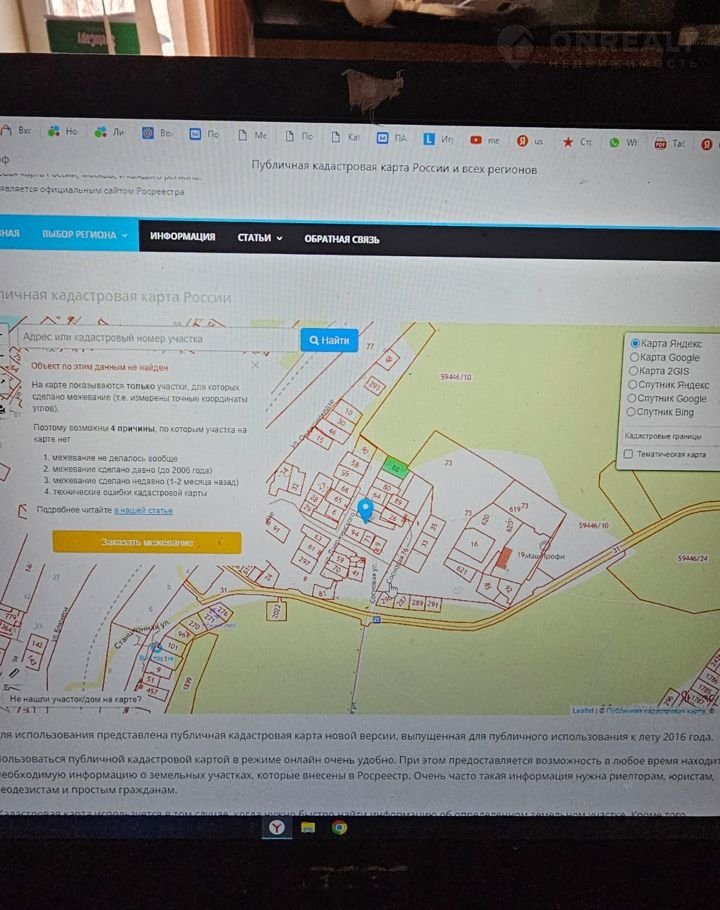This screenshot has height=910, width=720.
Task: Focus the cadastral number address search field
Action: pos(155,339)
